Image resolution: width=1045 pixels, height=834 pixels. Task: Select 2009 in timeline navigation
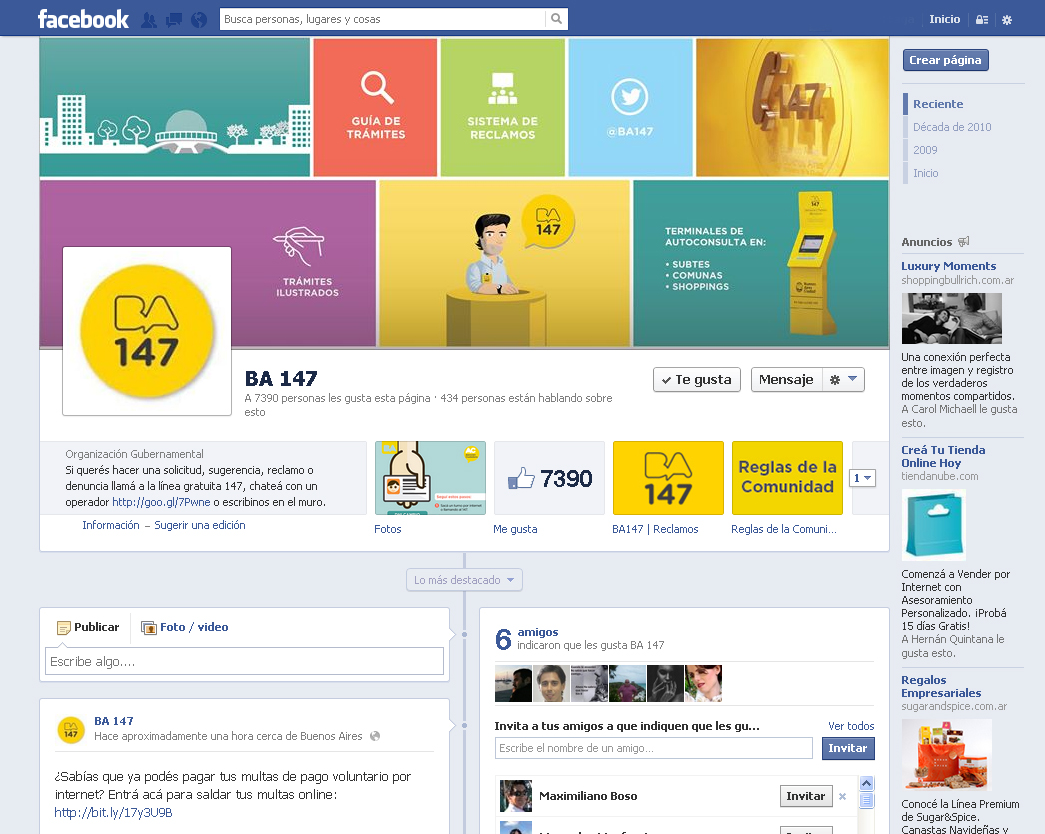coord(925,150)
